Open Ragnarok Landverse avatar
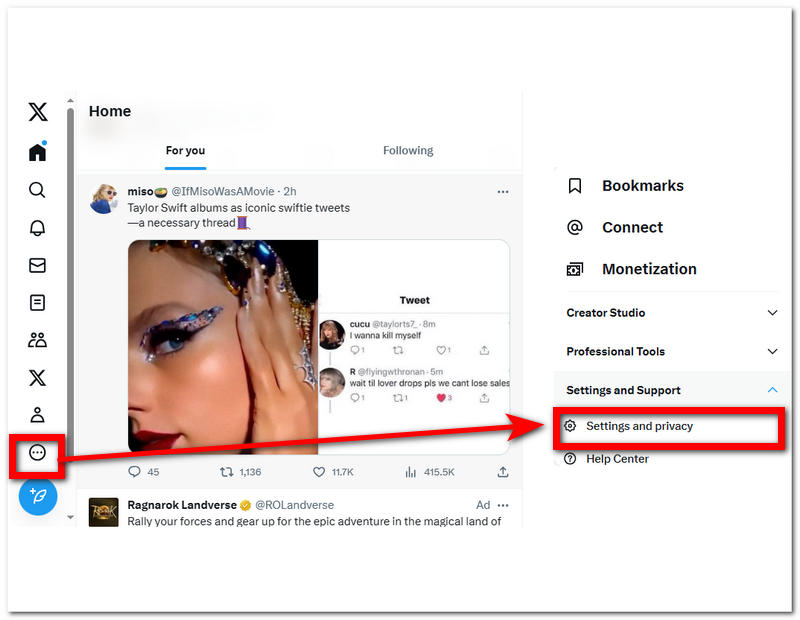The height and width of the screenshot is (620, 800). coord(104,512)
